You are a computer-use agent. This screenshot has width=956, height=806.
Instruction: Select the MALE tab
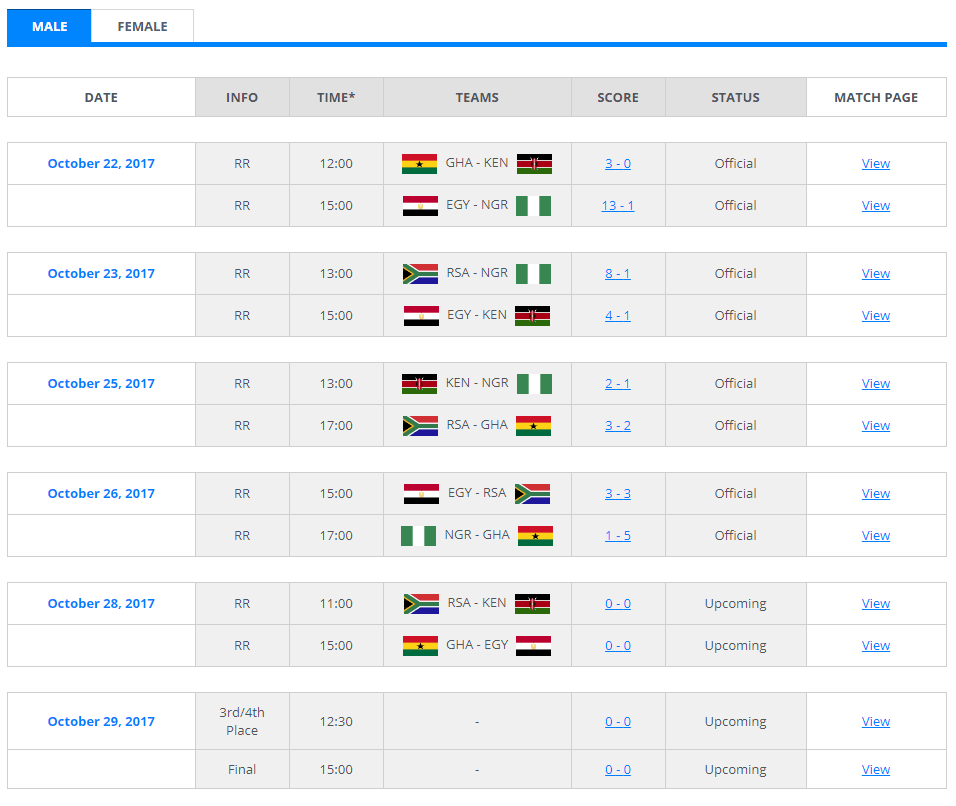click(x=49, y=27)
